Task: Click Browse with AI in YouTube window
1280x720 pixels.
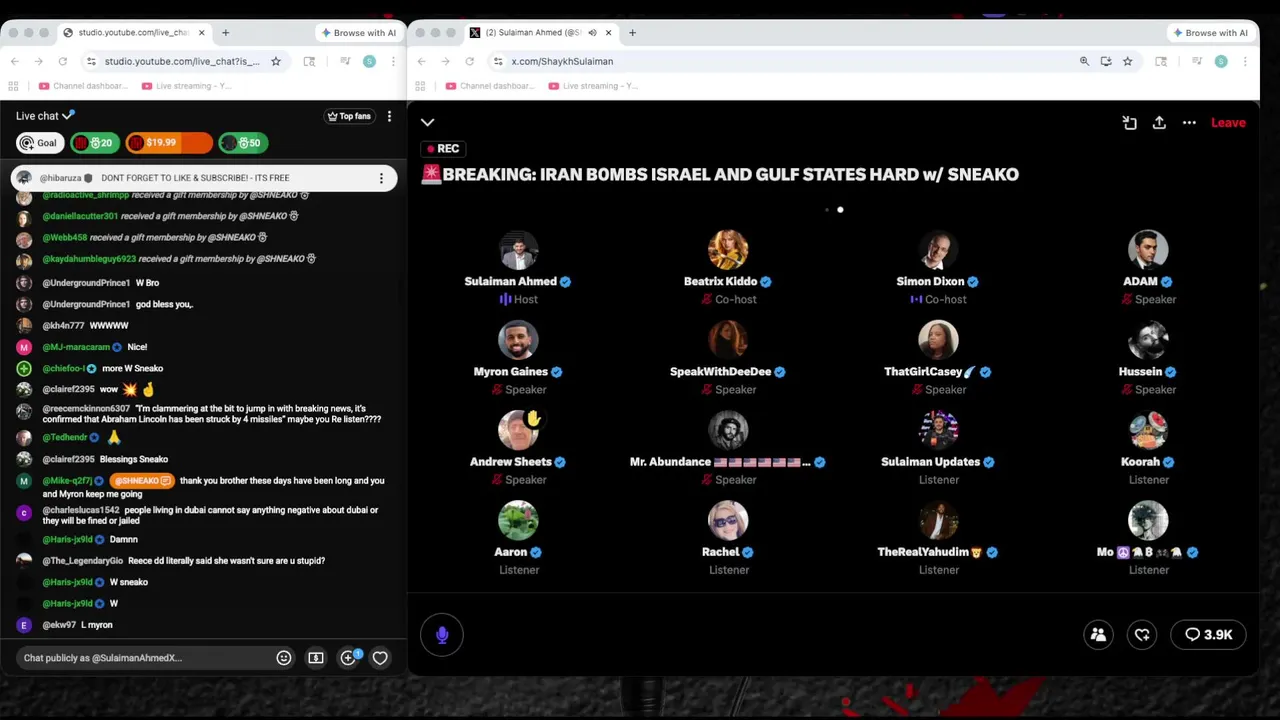Action: click(358, 33)
